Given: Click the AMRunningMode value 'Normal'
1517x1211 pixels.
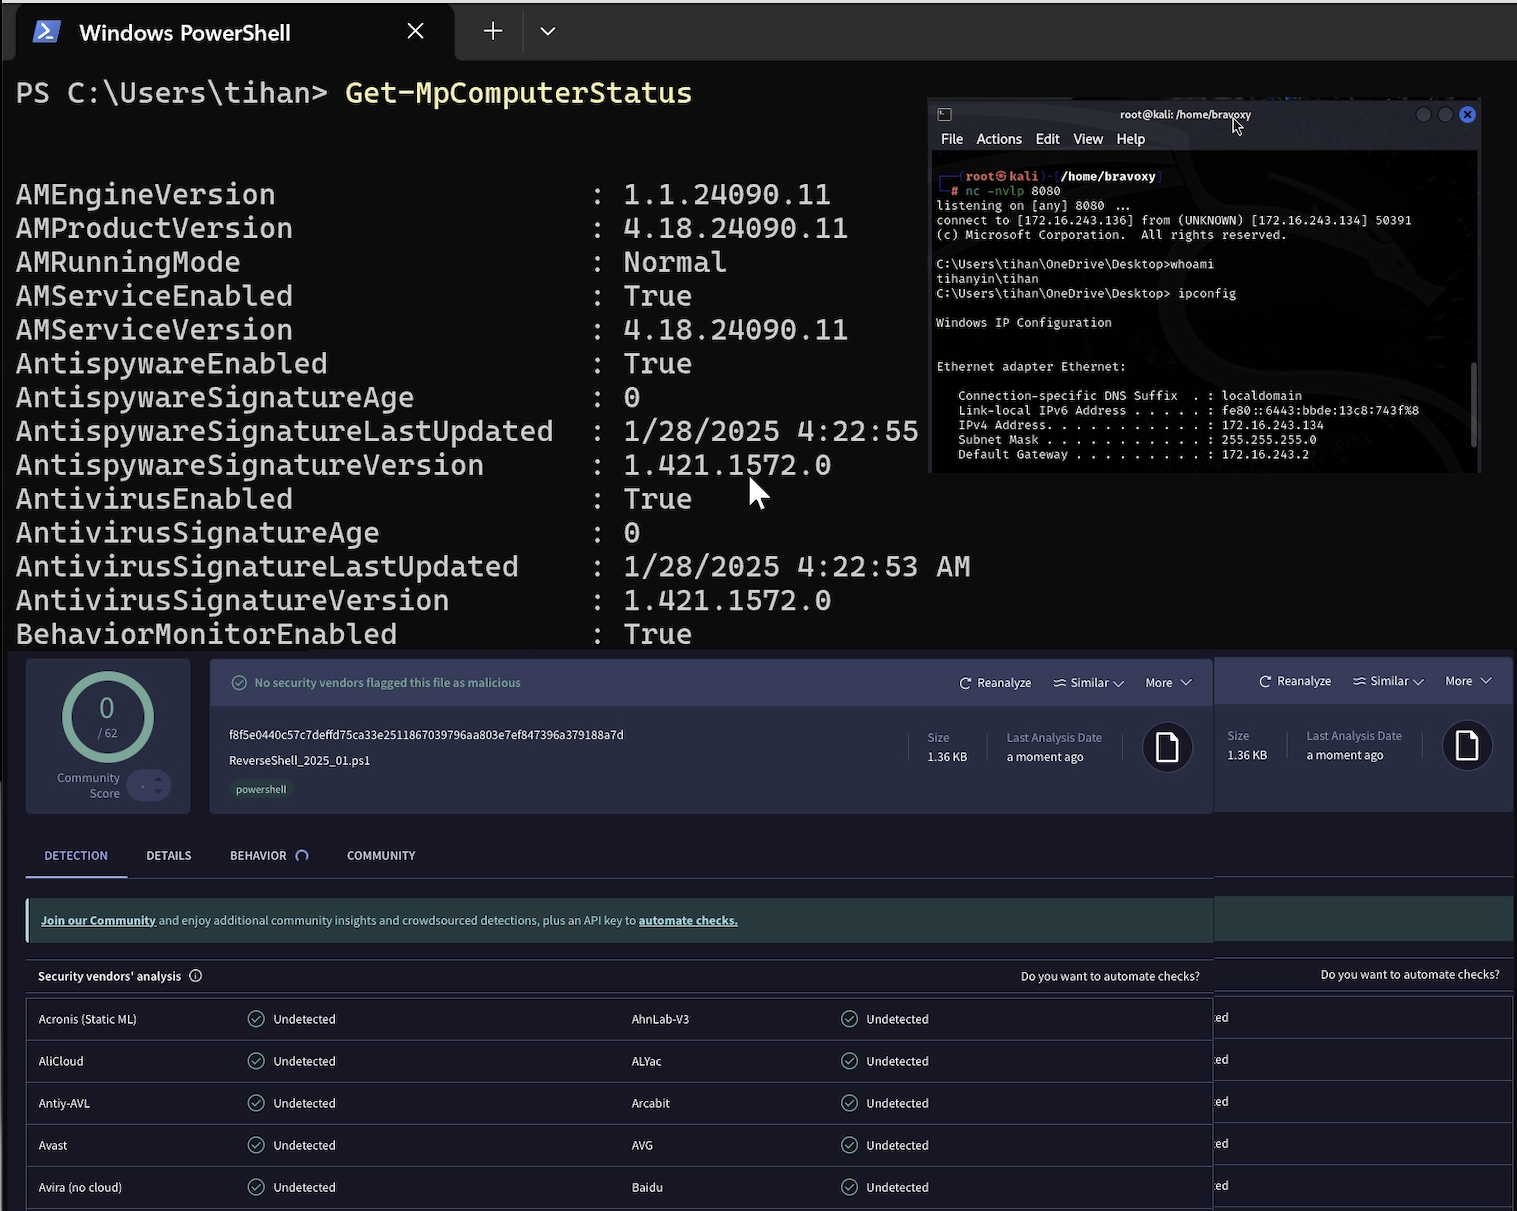Looking at the screenshot, I should [675, 263].
